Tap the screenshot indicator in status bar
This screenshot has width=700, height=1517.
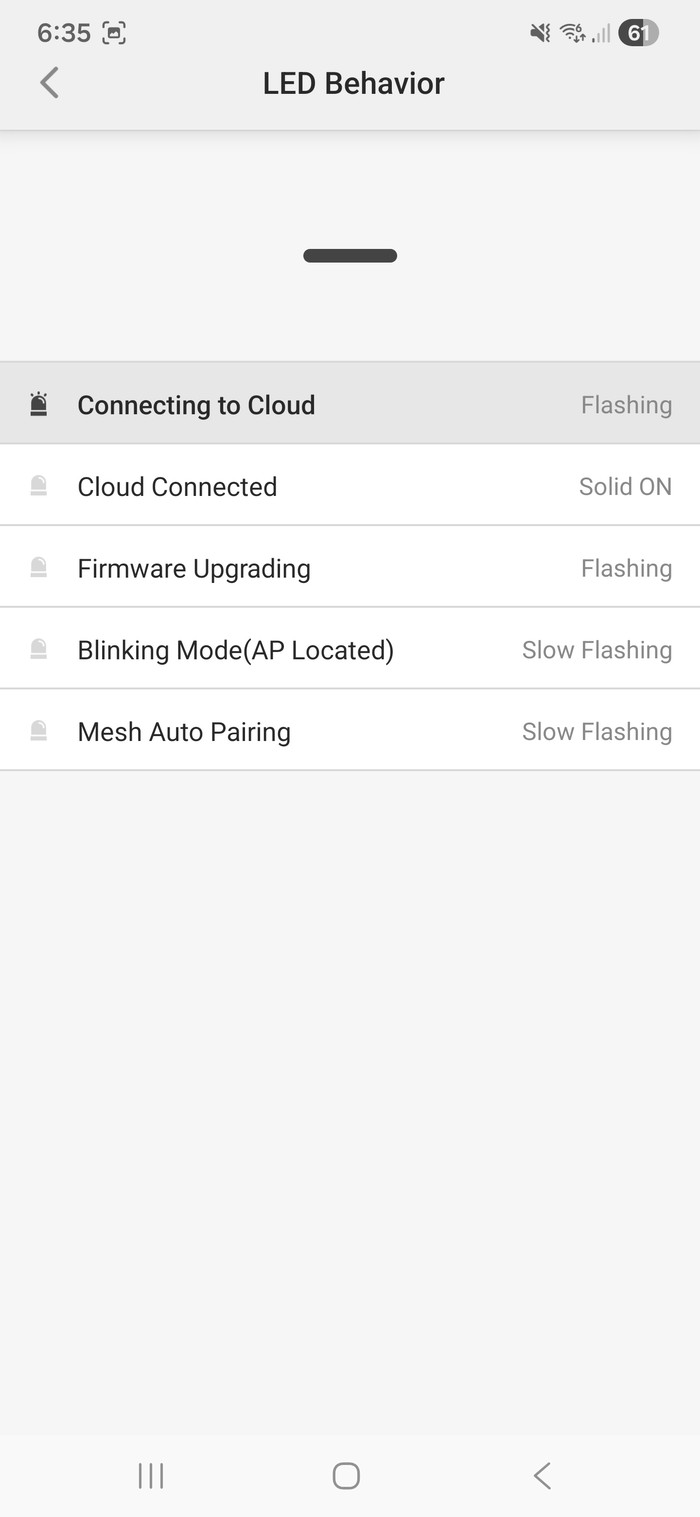click(114, 33)
